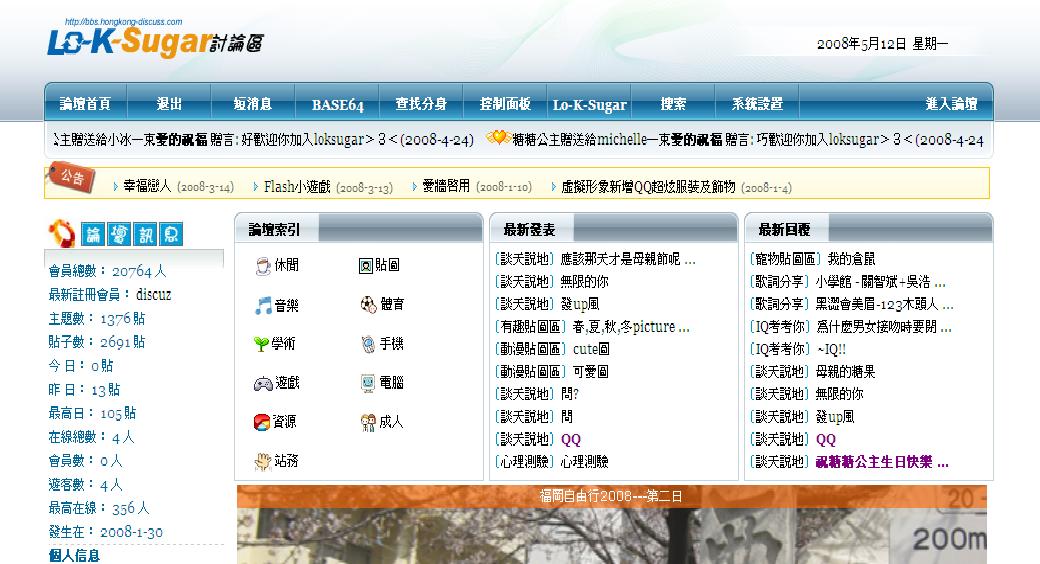Click the date 2008年5月12日 星期一

click(x=882, y=44)
